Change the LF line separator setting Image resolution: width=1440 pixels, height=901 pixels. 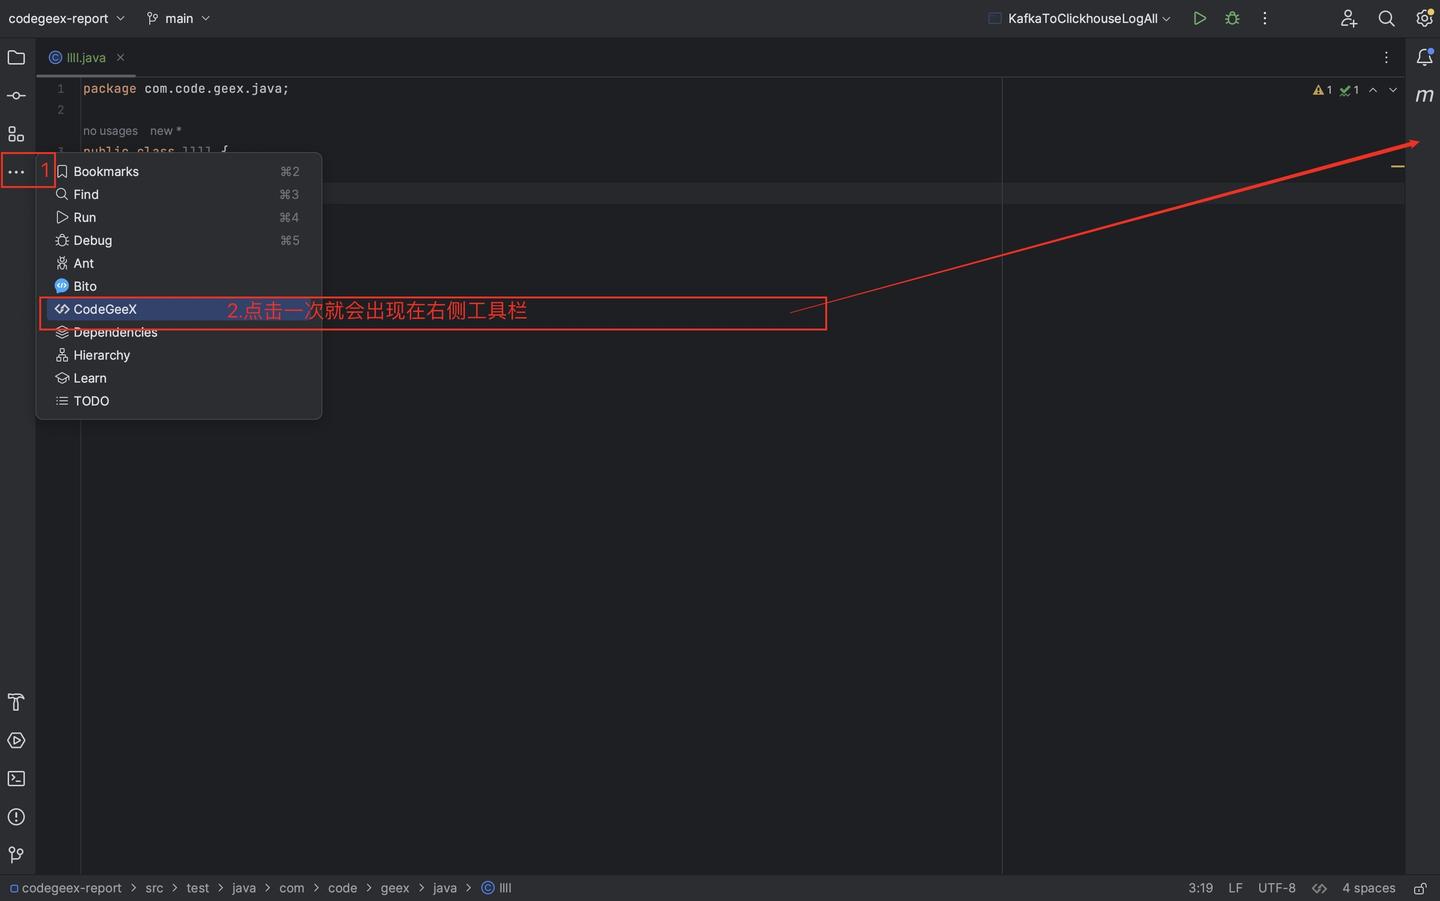(1235, 888)
